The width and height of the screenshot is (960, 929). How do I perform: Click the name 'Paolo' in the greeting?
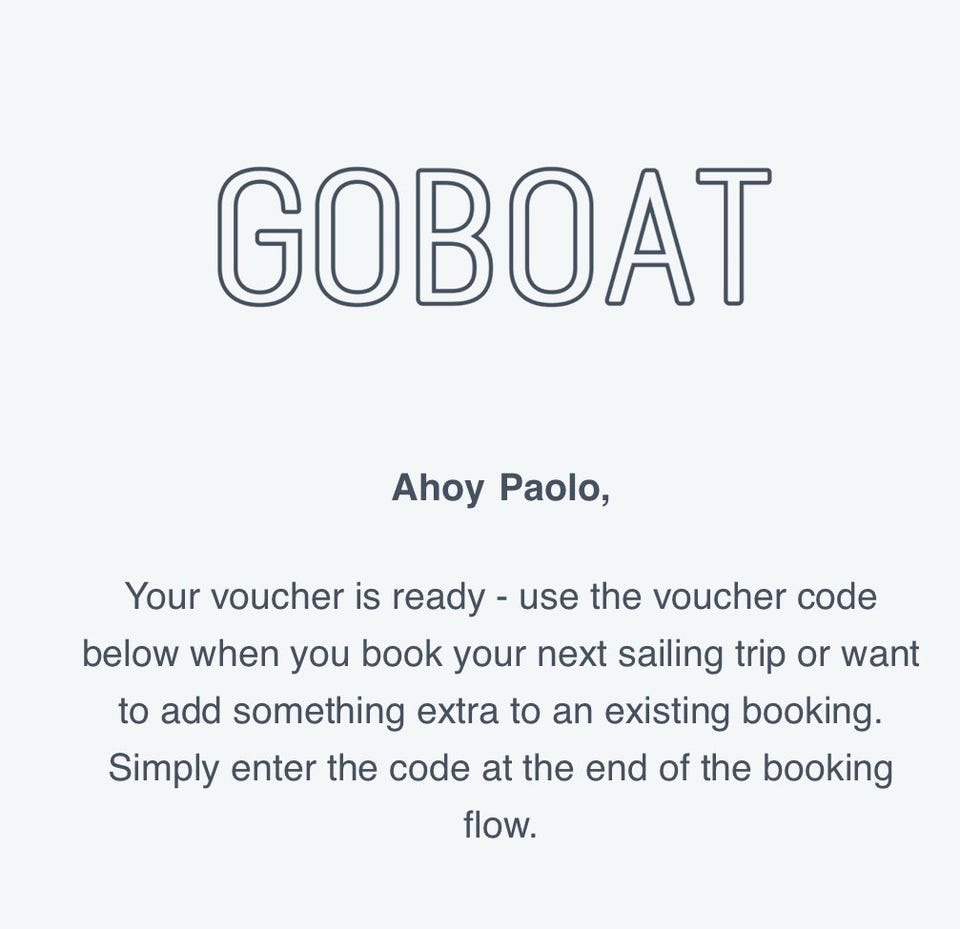tap(551, 488)
